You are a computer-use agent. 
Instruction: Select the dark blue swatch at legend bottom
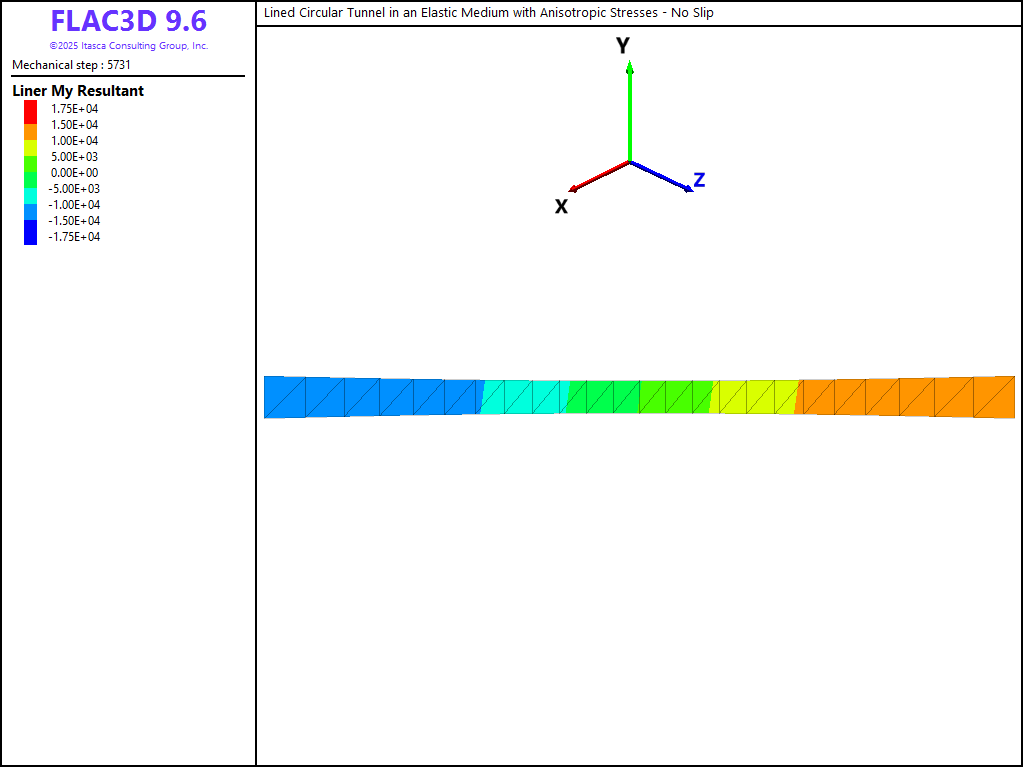pyautogui.click(x=30, y=236)
